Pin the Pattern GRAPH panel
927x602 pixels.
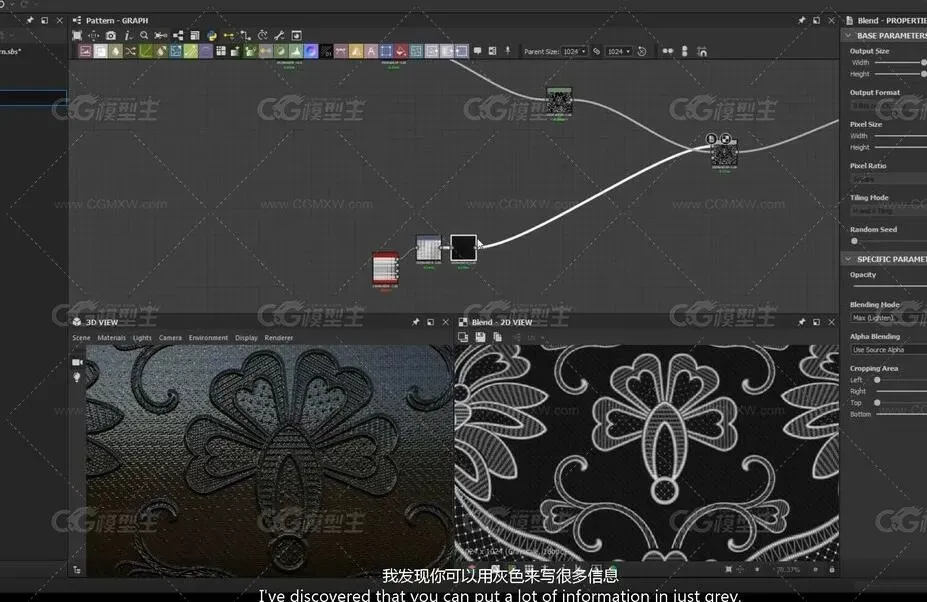click(x=802, y=20)
